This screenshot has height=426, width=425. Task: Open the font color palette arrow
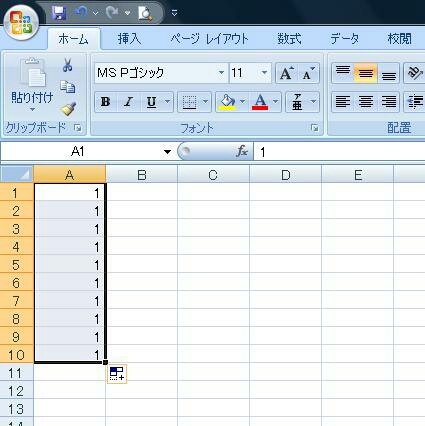coord(275,102)
